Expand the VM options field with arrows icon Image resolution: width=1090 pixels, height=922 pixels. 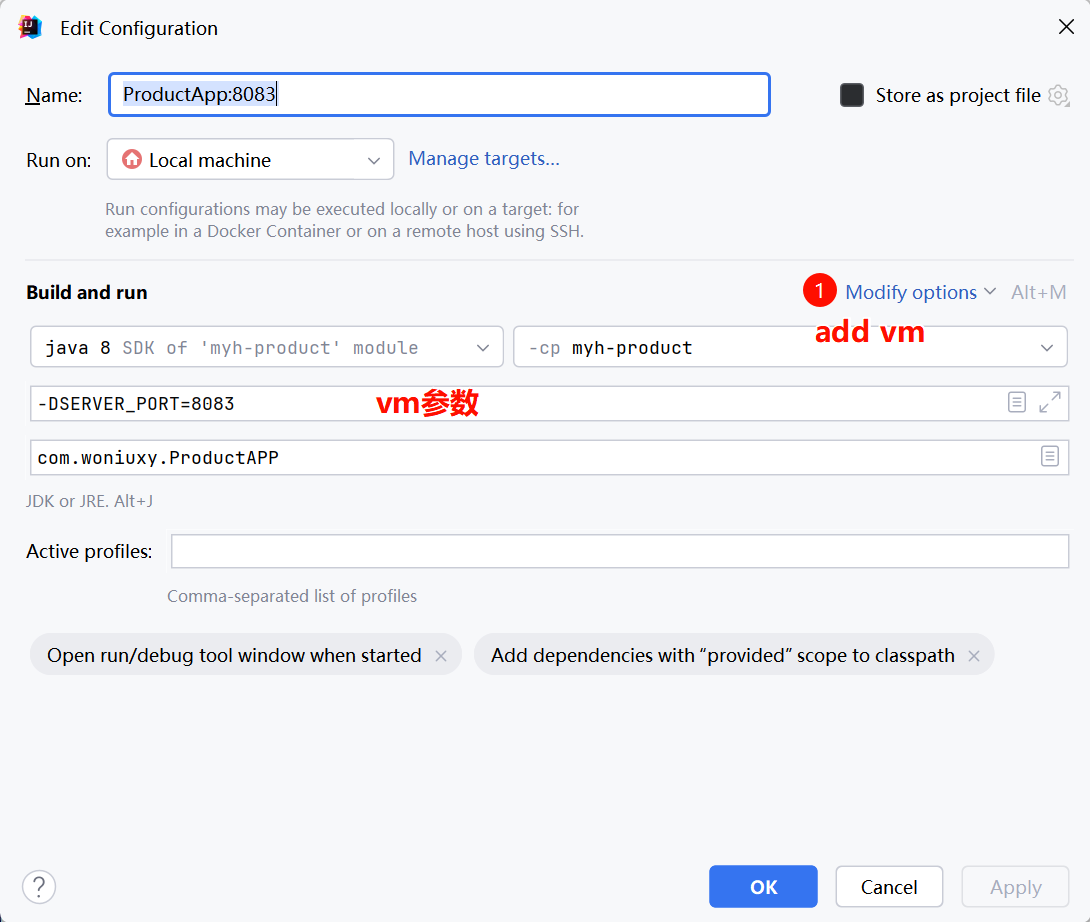[1049, 403]
